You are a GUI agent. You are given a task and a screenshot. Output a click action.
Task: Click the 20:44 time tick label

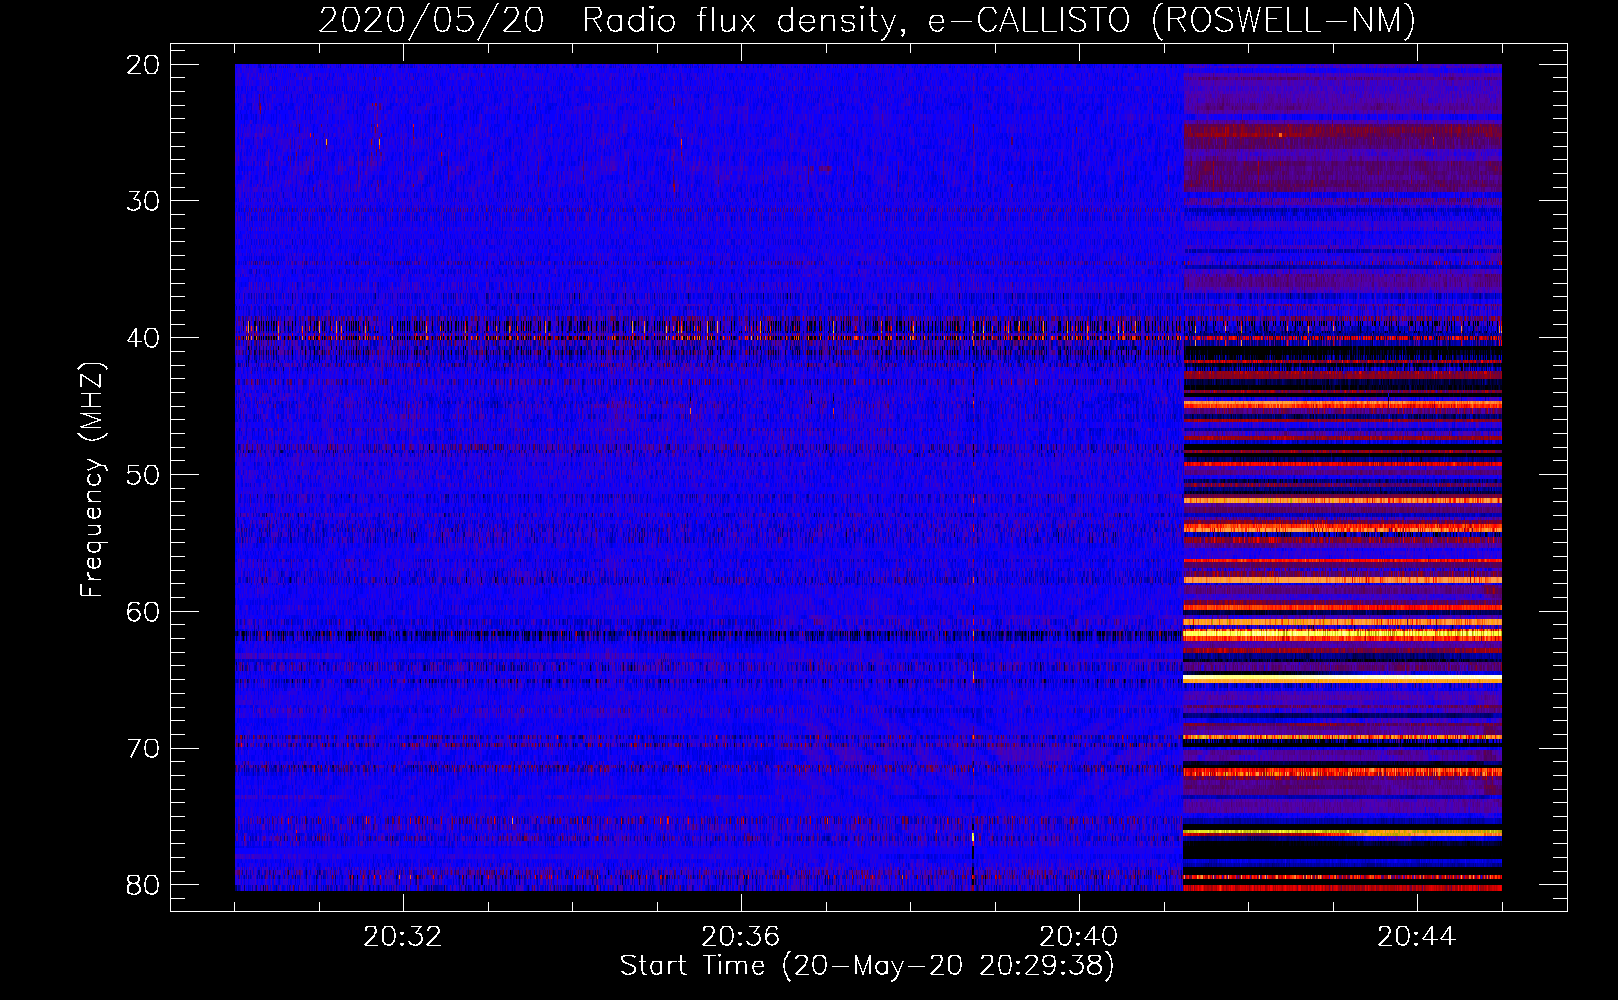(x=1417, y=937)
